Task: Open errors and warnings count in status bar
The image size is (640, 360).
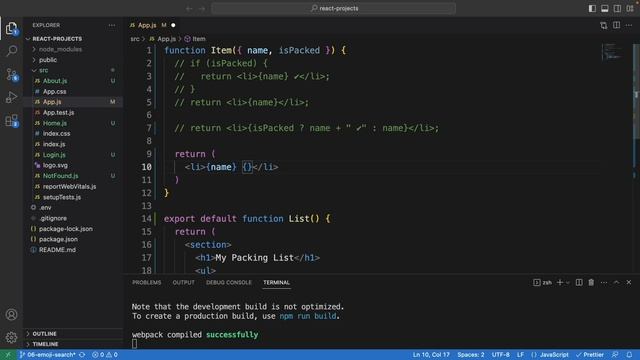Action: tap(105, 355)
